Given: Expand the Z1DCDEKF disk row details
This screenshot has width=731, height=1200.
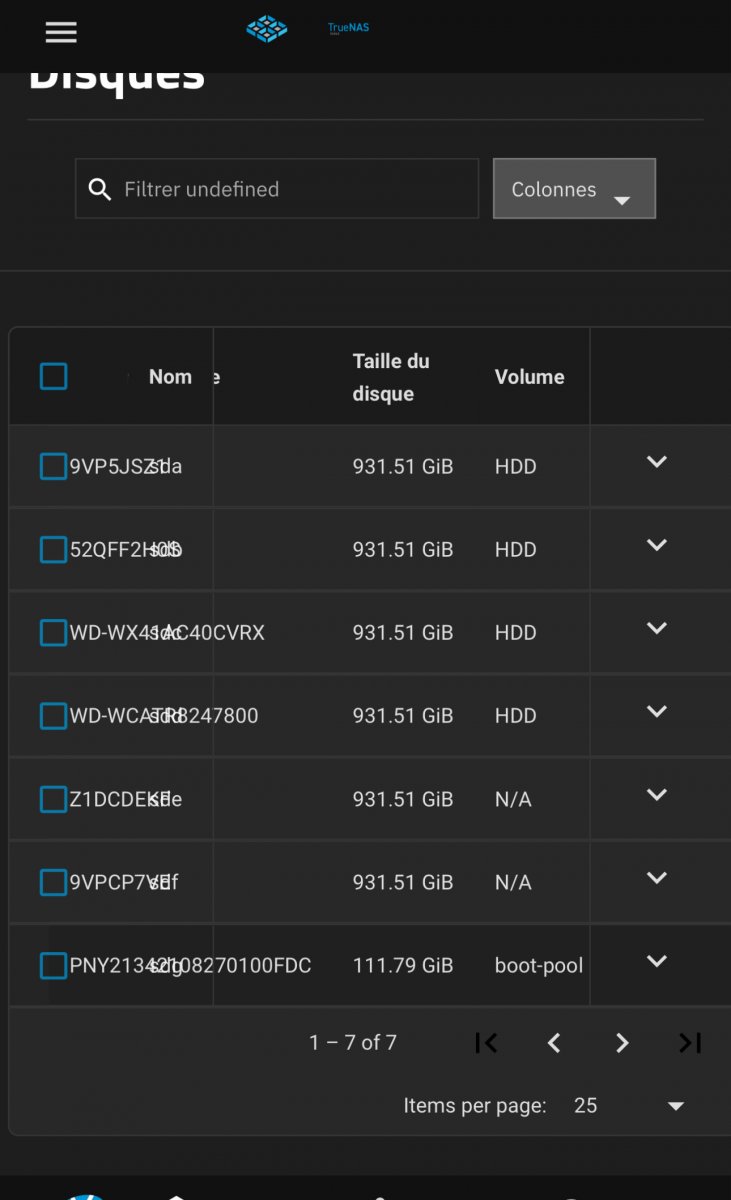Looking at the screenshot, I should 656,795.
